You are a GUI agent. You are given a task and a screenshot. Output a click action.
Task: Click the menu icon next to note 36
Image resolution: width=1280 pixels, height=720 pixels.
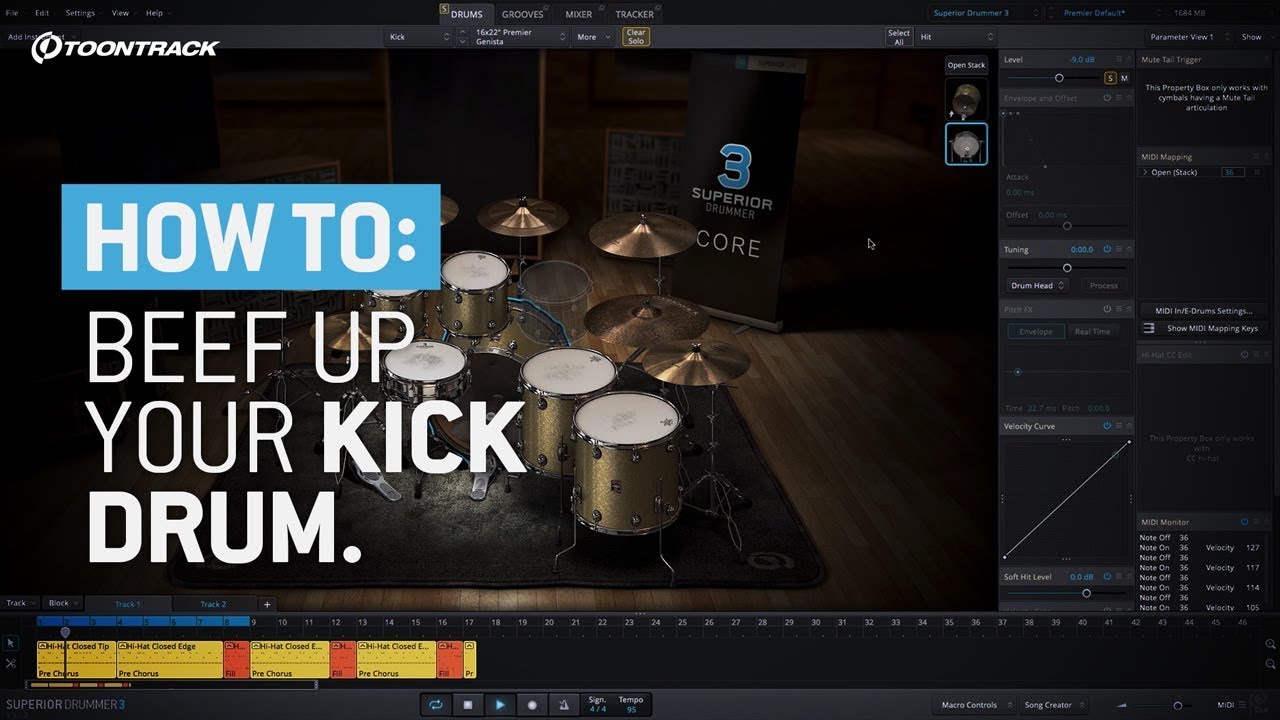point(1255,173)
